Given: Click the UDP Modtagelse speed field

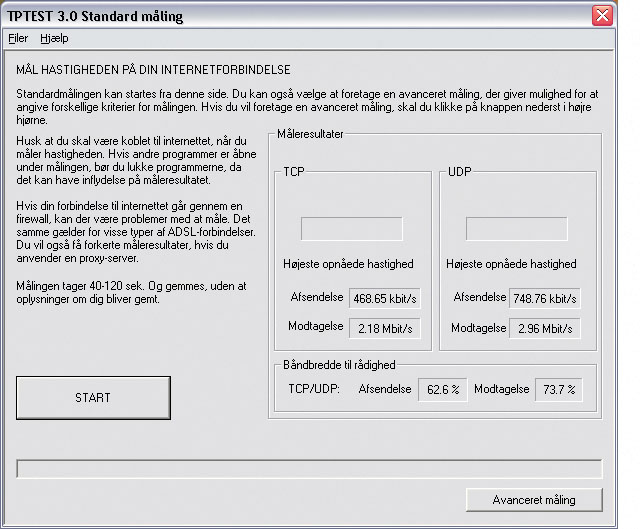Looking at the screenshot, I should coord(544,329).
